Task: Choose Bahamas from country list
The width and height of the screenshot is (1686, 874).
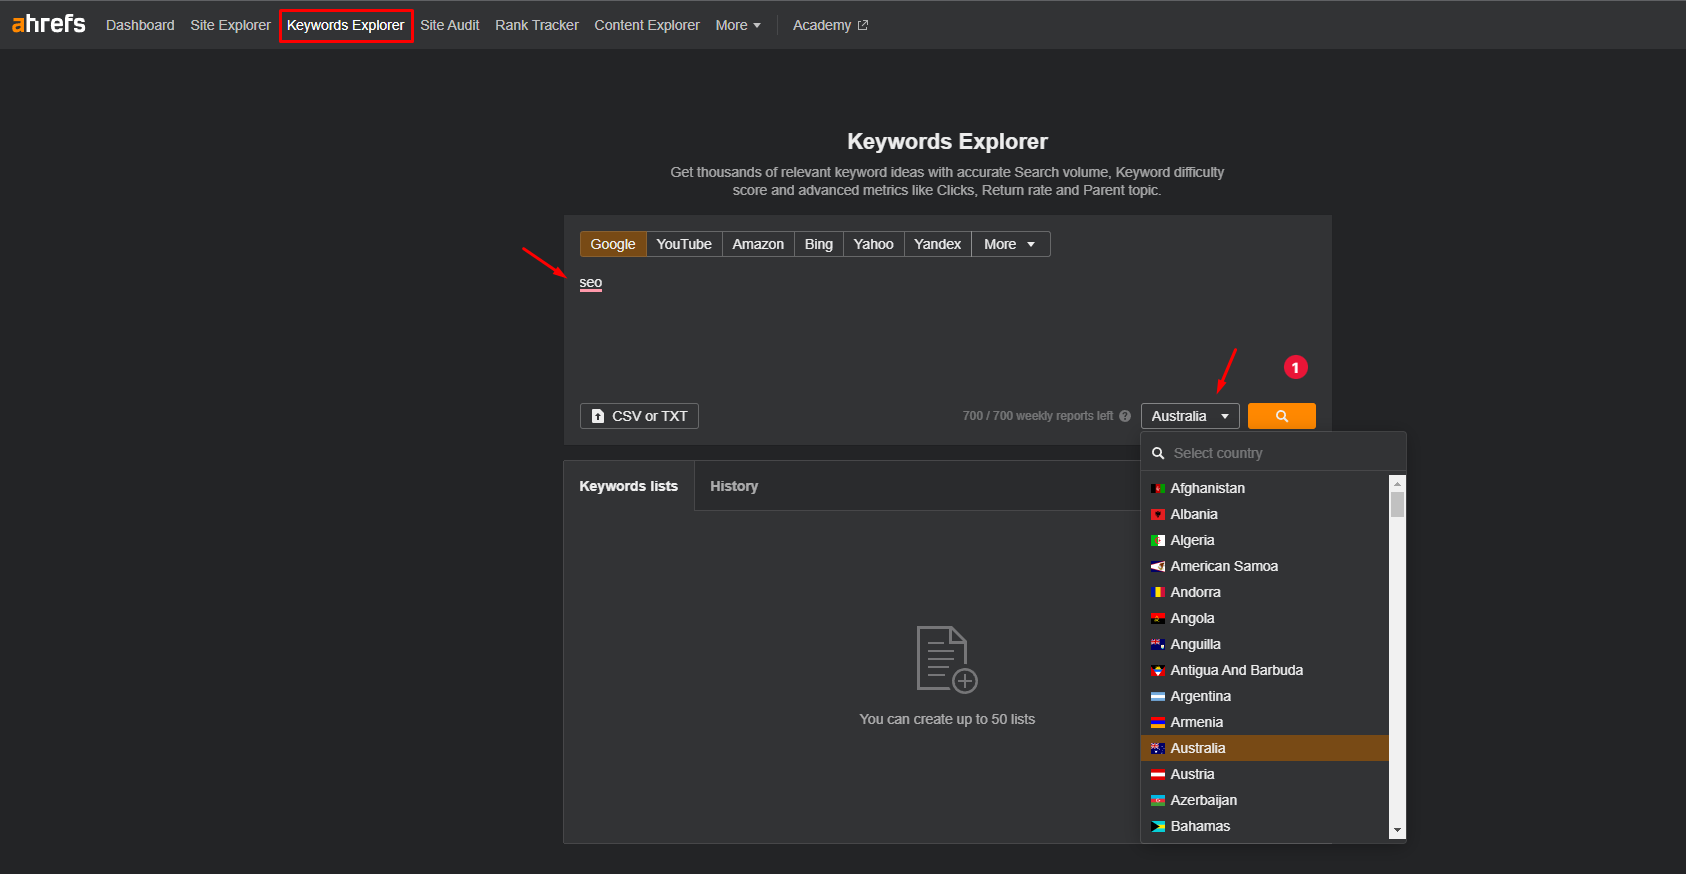Action: coord(1265,826)
